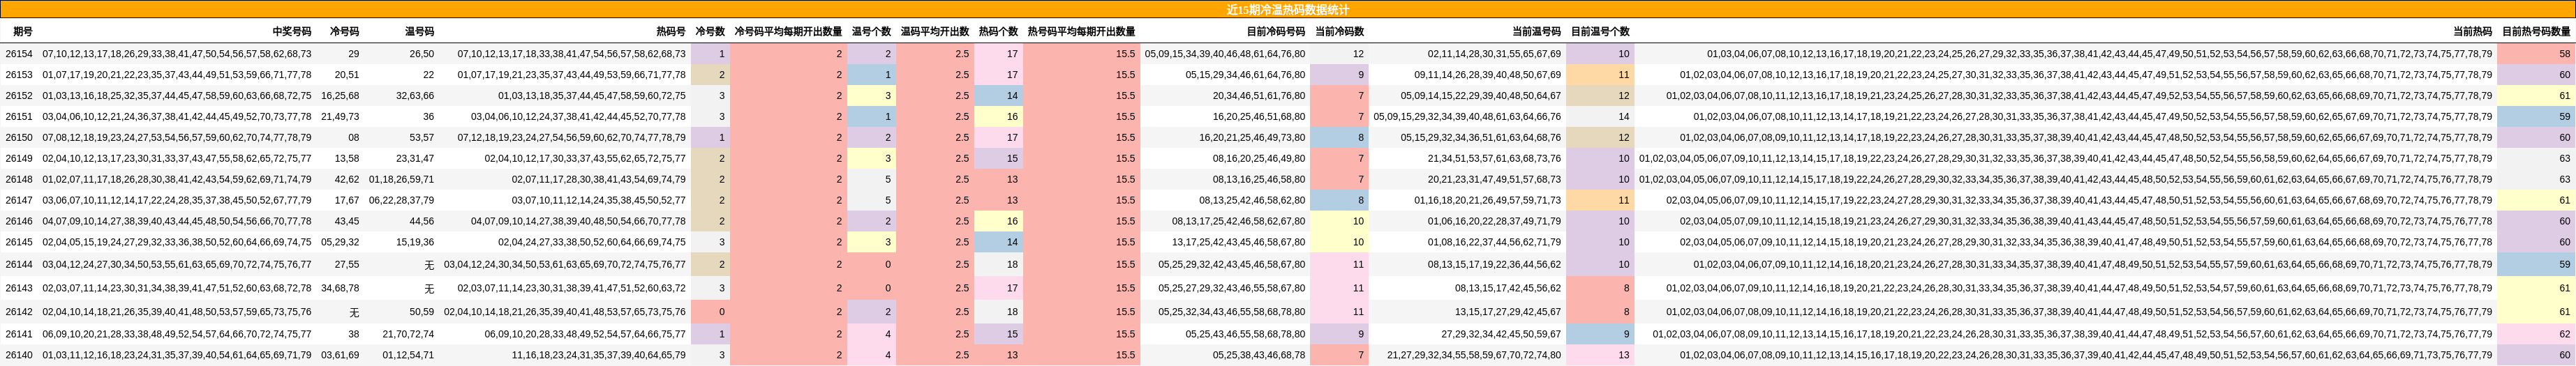The height and width of the screenshot is (366, 2576).
Task: Click warm codes cell 01,12,54,71
Action: [408, 355]
